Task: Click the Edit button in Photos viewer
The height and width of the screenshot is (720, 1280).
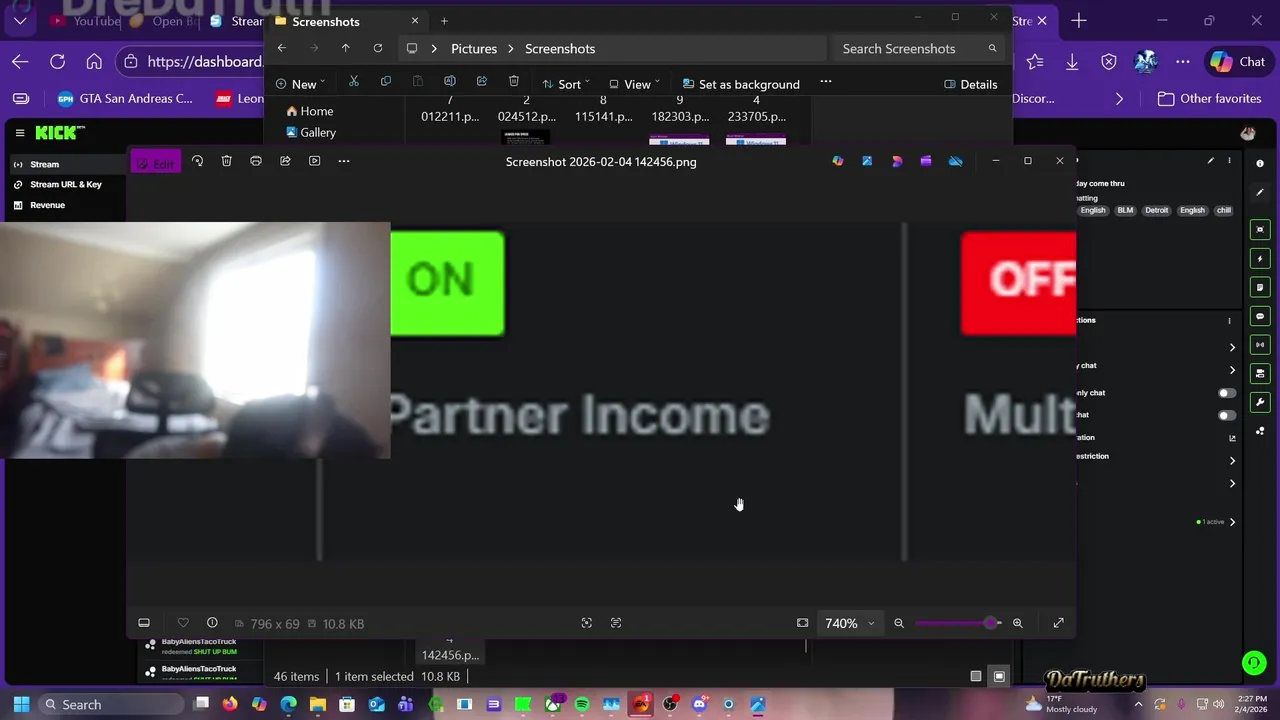Action: 156,162
